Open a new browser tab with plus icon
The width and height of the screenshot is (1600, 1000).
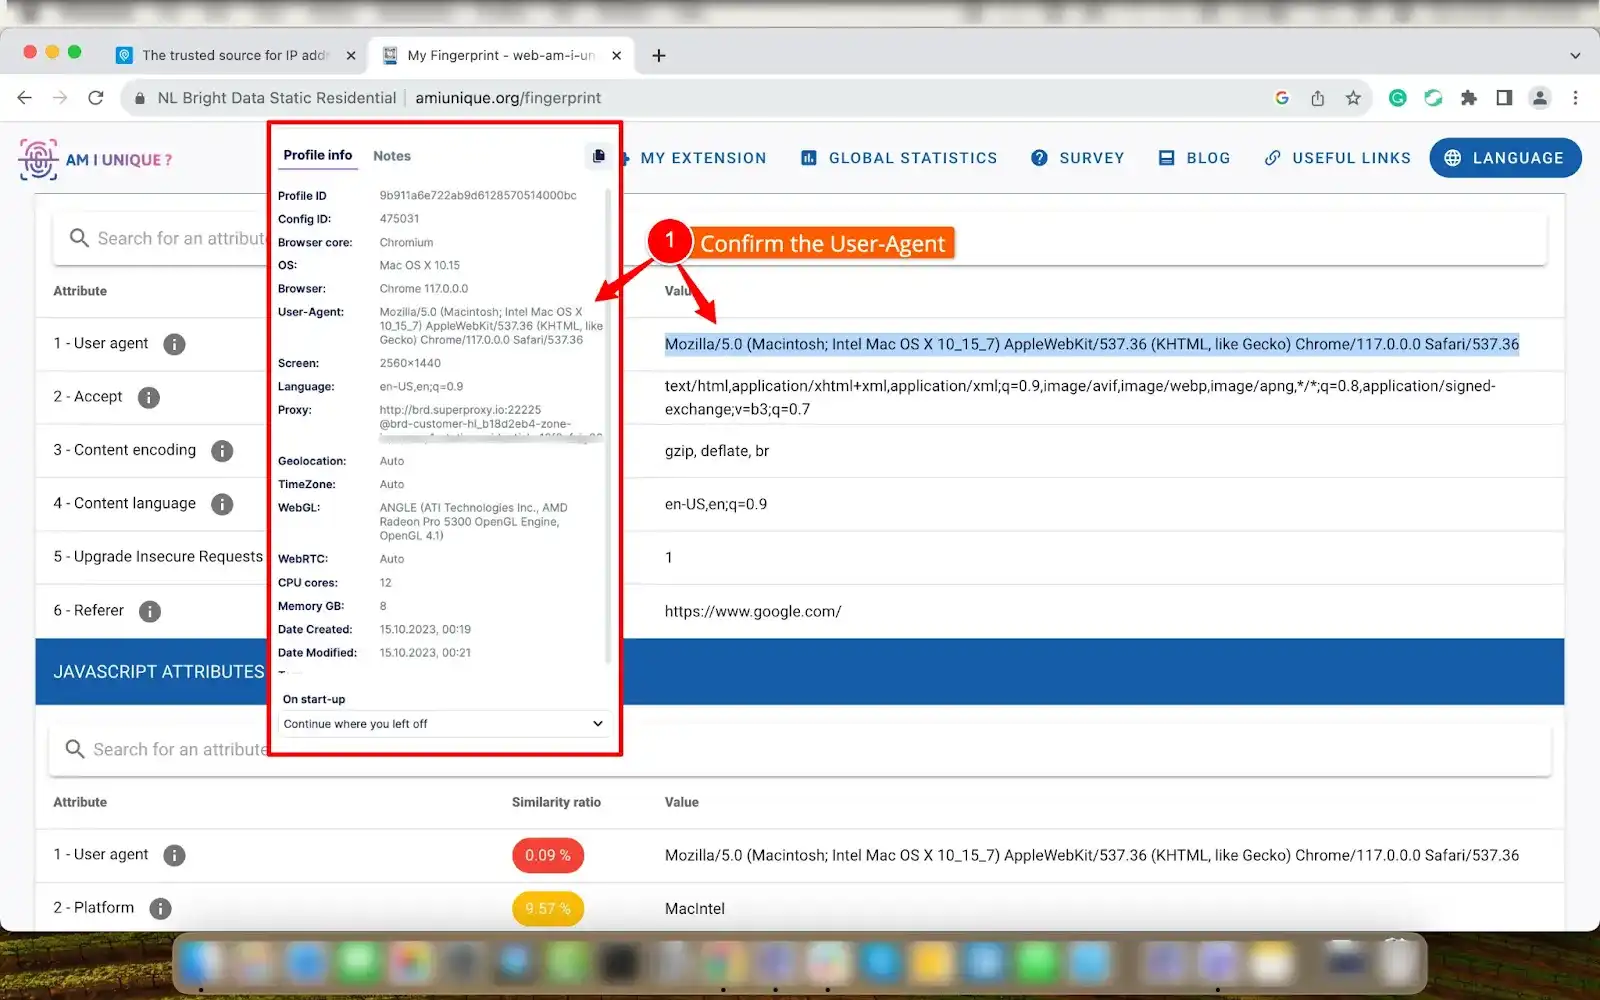[x=658, y=55]
